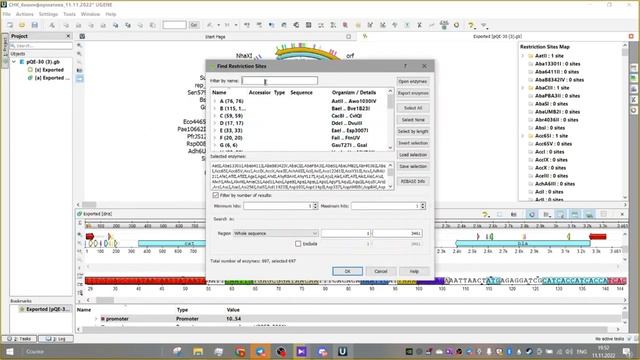The image size is (640, 360).
Task: Click Maximum hits spinner arrows
Action: click(x=423, y=206)
